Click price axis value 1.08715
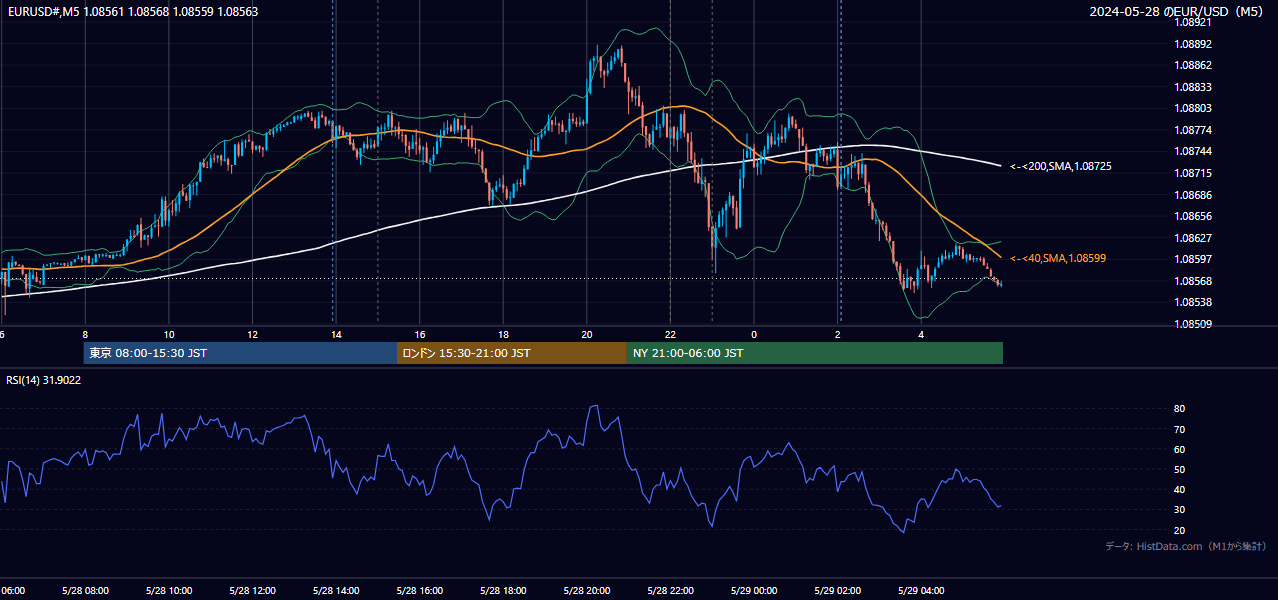The image size is (1278, 600). tap(1194, 173)
